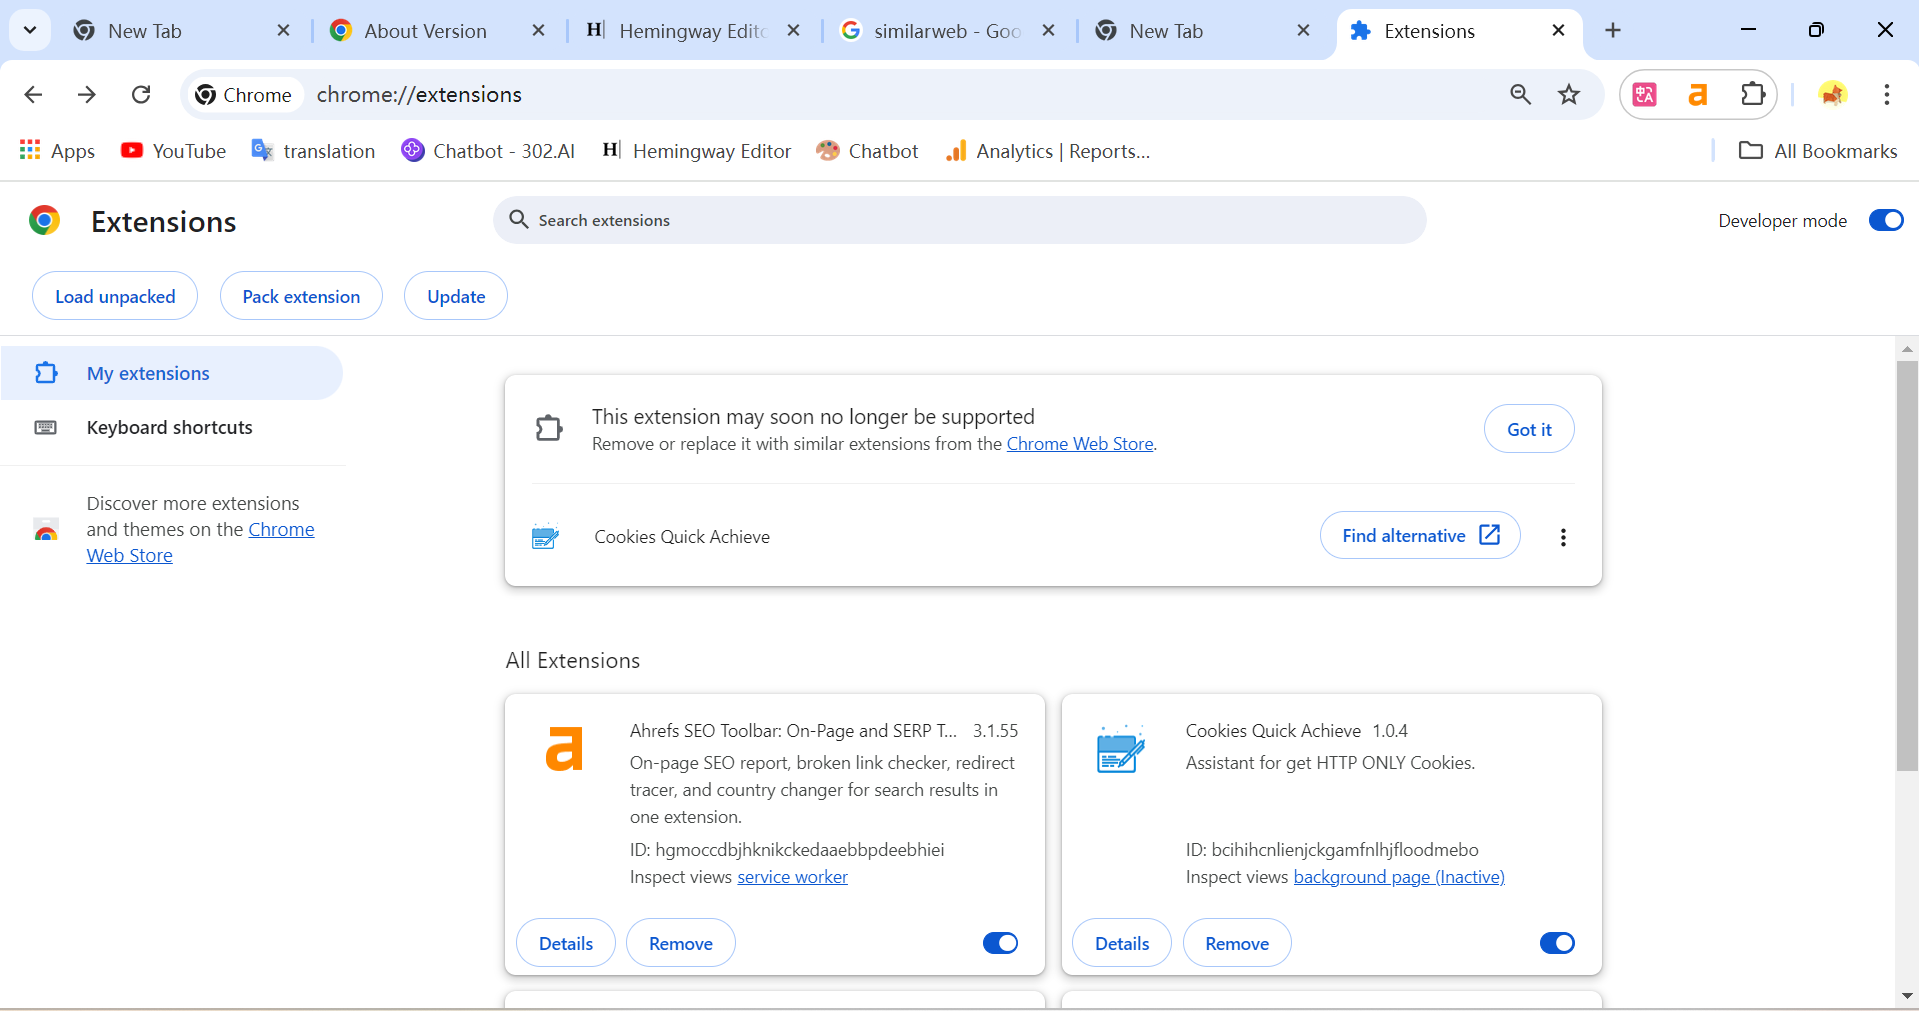This screenshot has height=1011, width=1919.
Task: Turn off Developer mode toggle
Action: [x=1885, y=220]
